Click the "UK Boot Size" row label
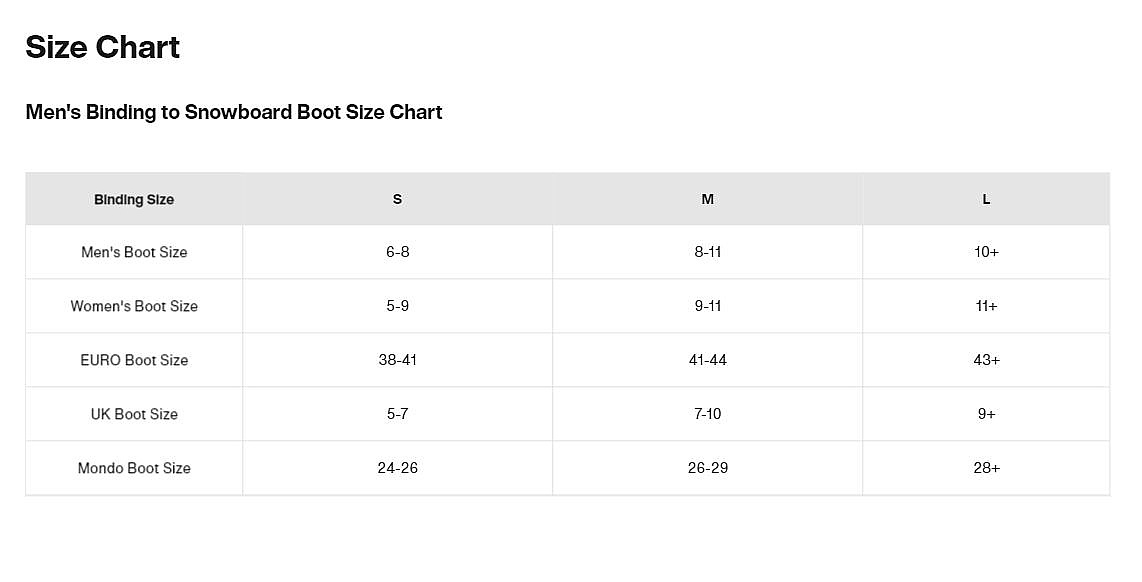This screenshot has height=582, width=1142. 134,414
